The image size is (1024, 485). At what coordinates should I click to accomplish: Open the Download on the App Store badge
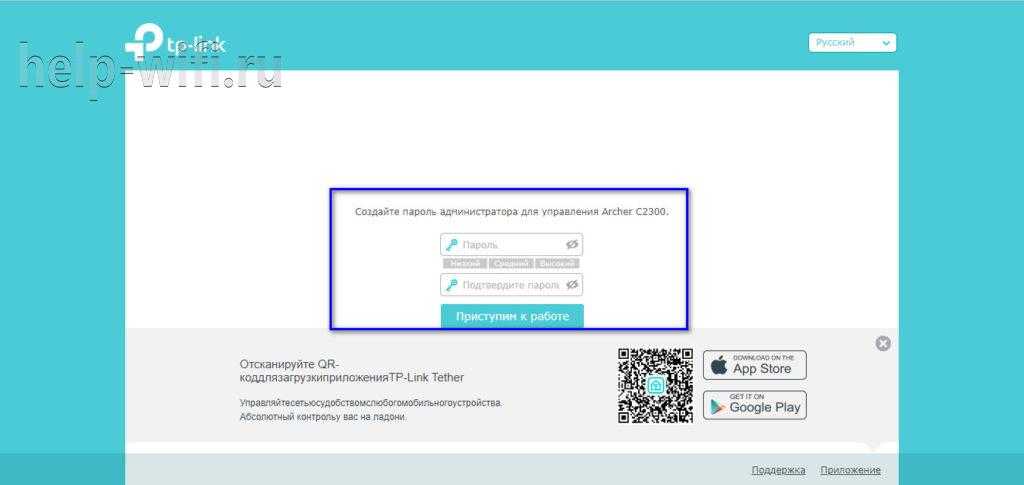pos(755,365)
